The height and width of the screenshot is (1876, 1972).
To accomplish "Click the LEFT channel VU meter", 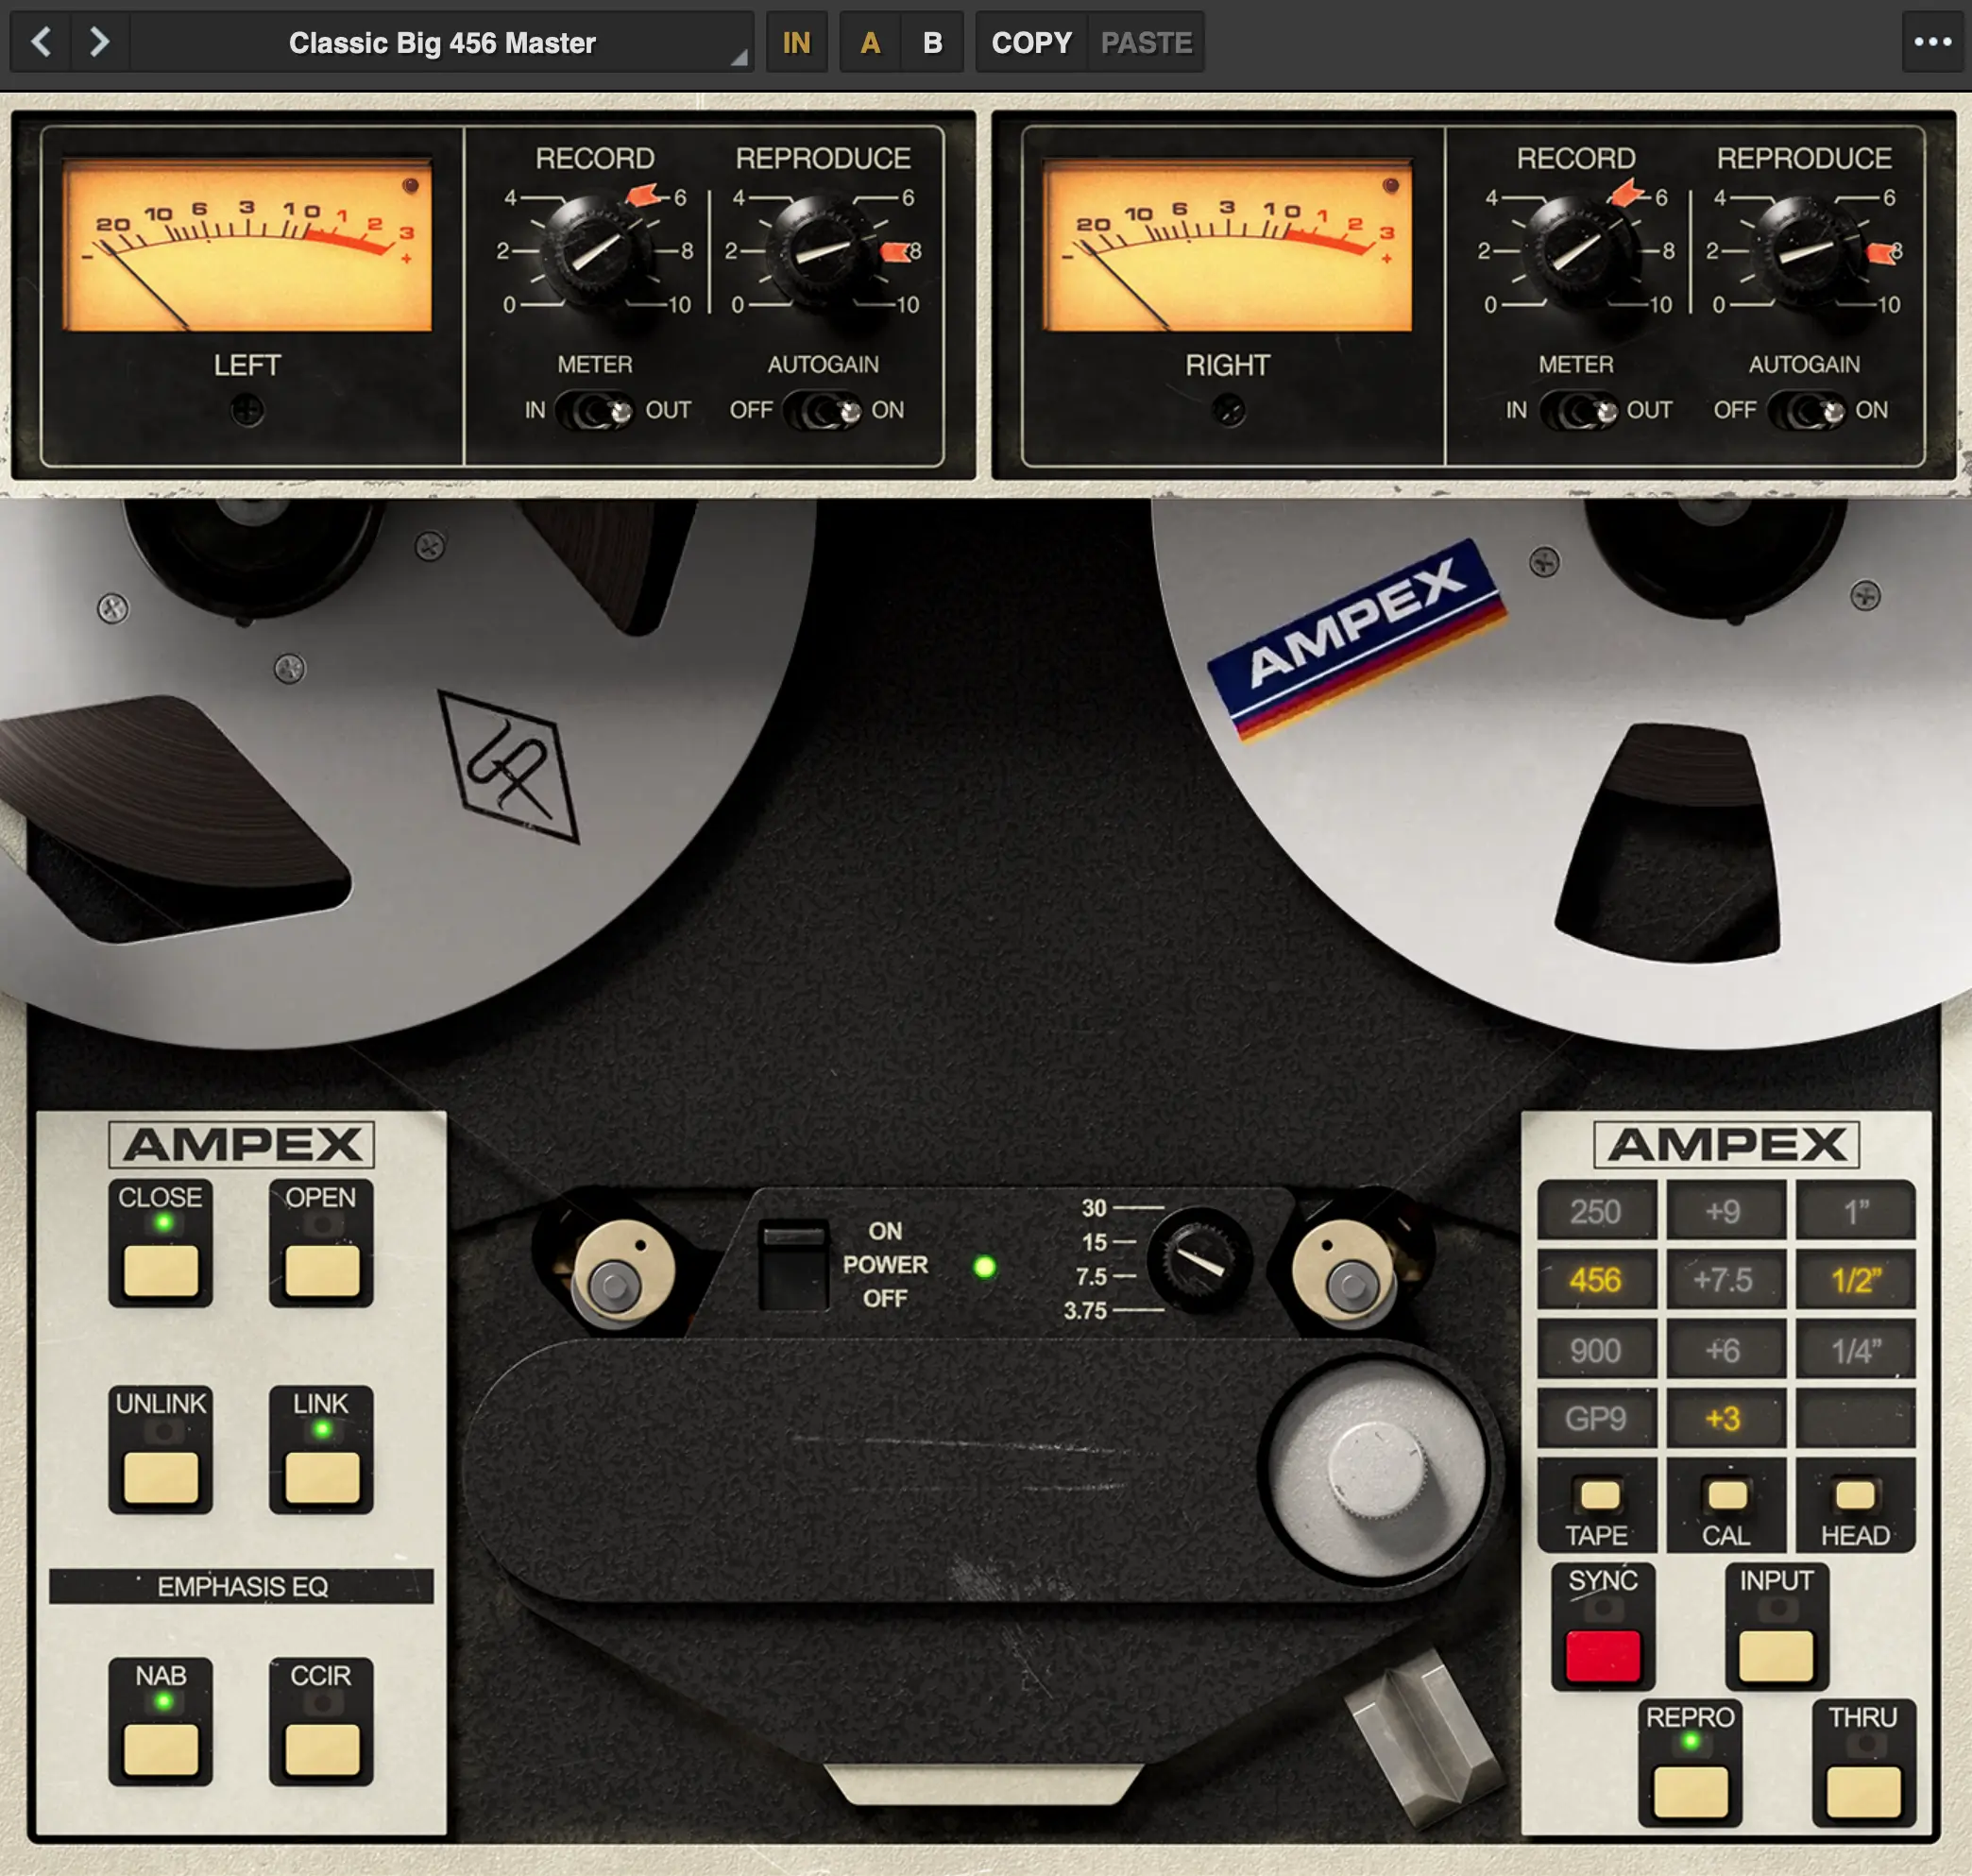I will [x=246, y=243].
